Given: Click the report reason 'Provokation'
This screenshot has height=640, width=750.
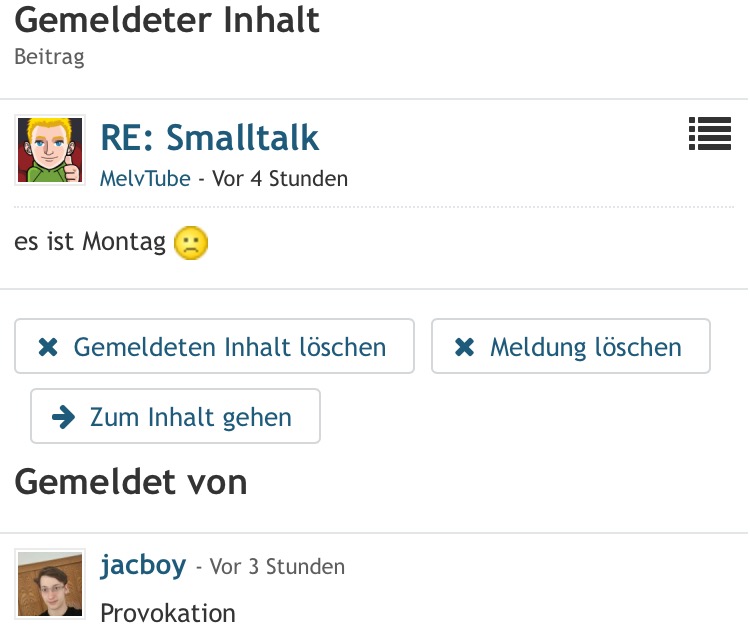Looking at the screenshot, I should pos(168,612).
